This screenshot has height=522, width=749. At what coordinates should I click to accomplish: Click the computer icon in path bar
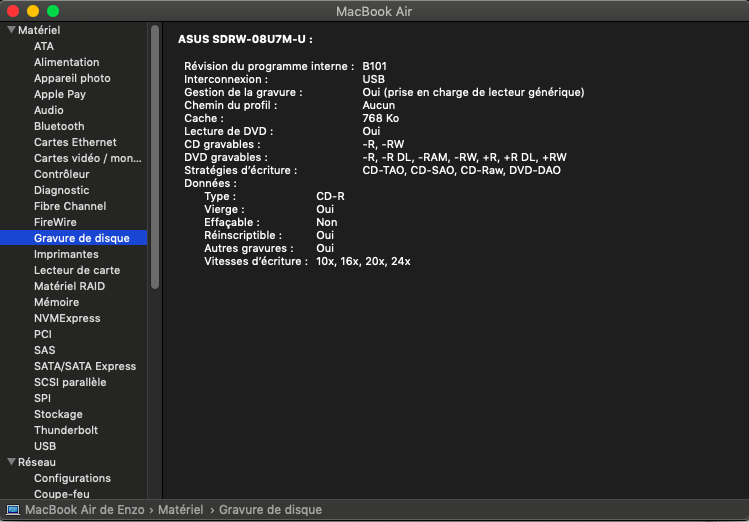click(13, 510)
